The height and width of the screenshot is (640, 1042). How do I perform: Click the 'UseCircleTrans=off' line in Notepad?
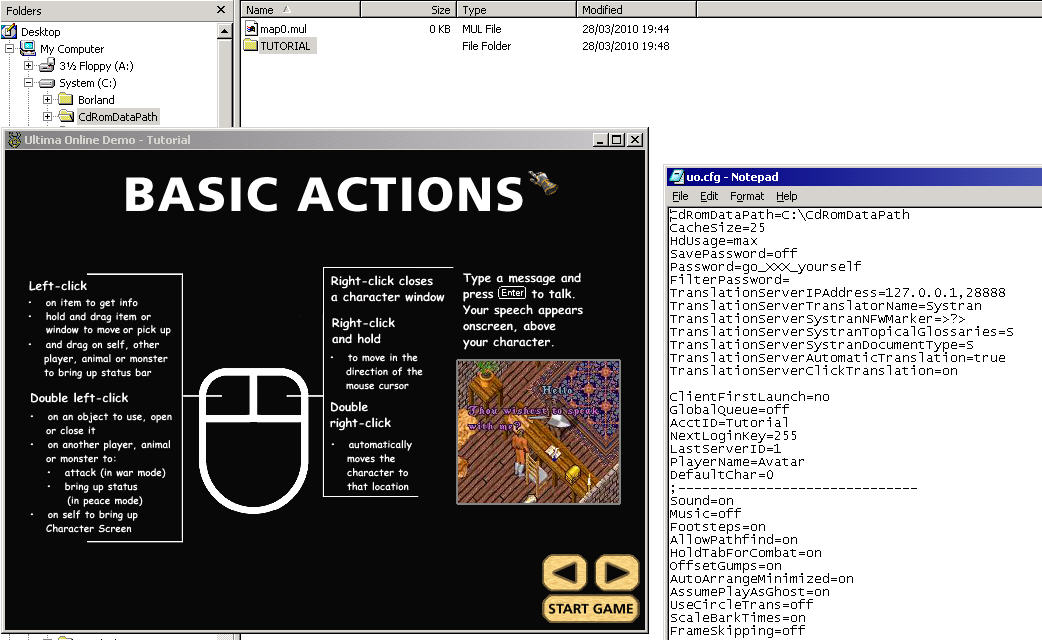tap(741, 605)
